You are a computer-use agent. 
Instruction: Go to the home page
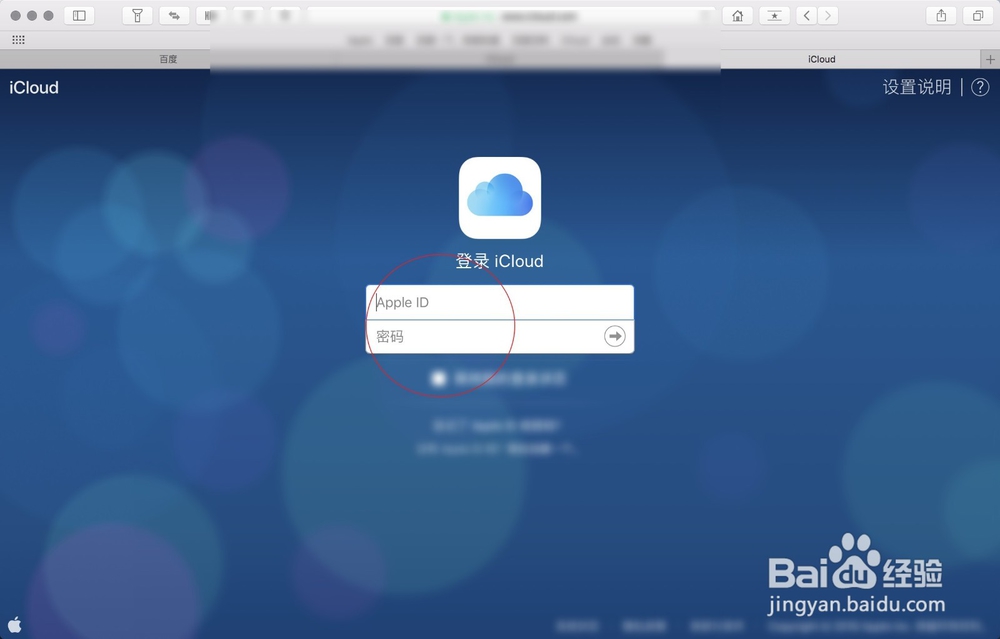click(737, 15)
